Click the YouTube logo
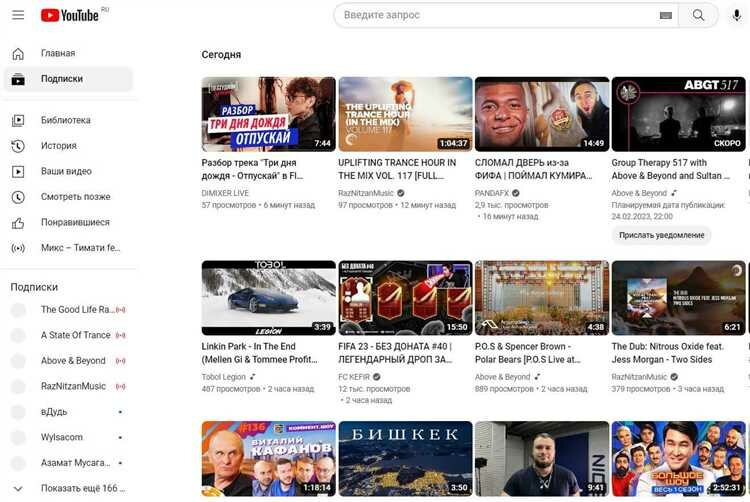 70,15
